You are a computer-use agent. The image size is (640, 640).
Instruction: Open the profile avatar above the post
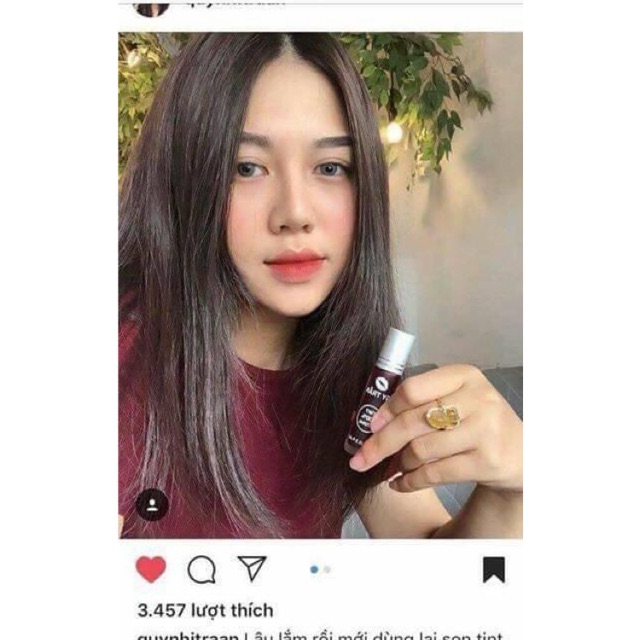pyautogui.click(x=151, y=8)
